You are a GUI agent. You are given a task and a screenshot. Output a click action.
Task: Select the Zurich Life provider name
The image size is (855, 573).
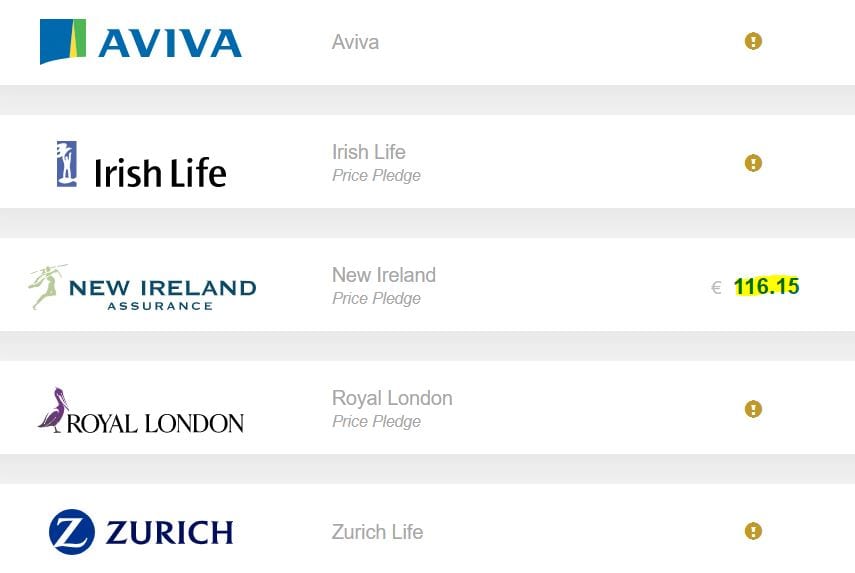377,532
